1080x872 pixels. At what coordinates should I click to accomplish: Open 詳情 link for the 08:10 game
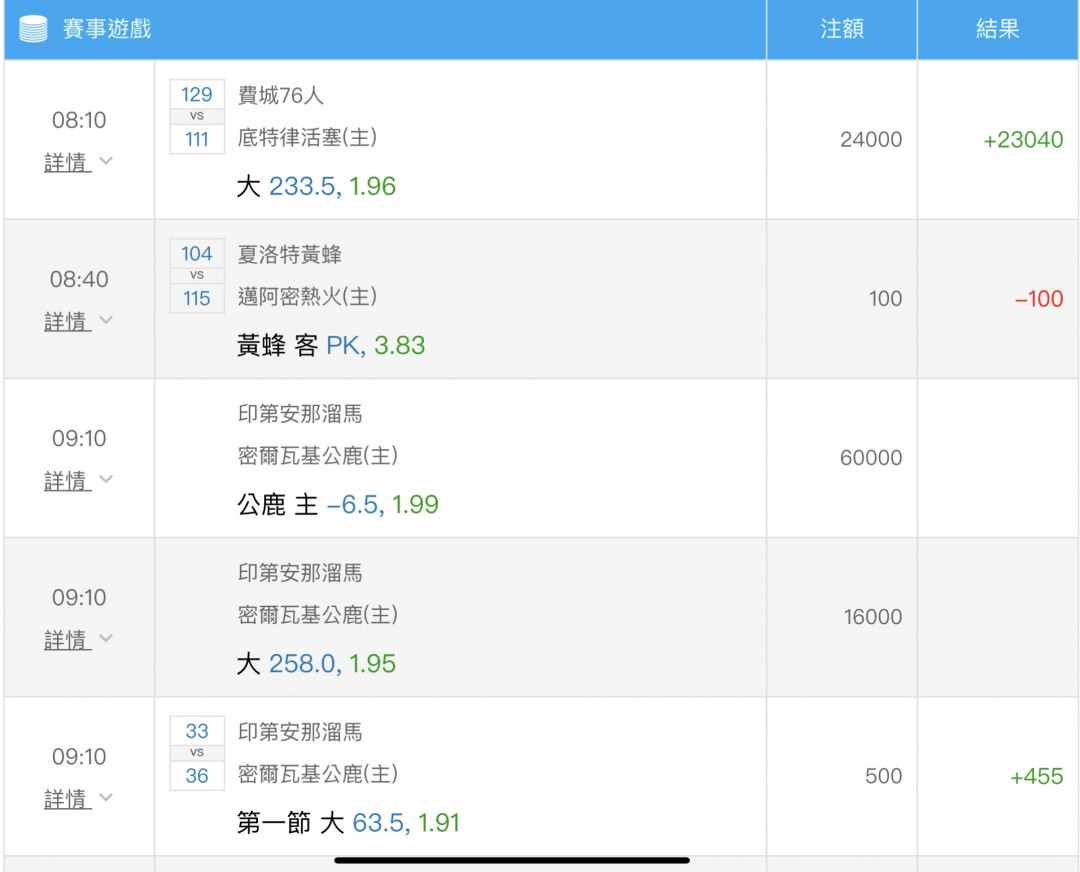point(68,163)
